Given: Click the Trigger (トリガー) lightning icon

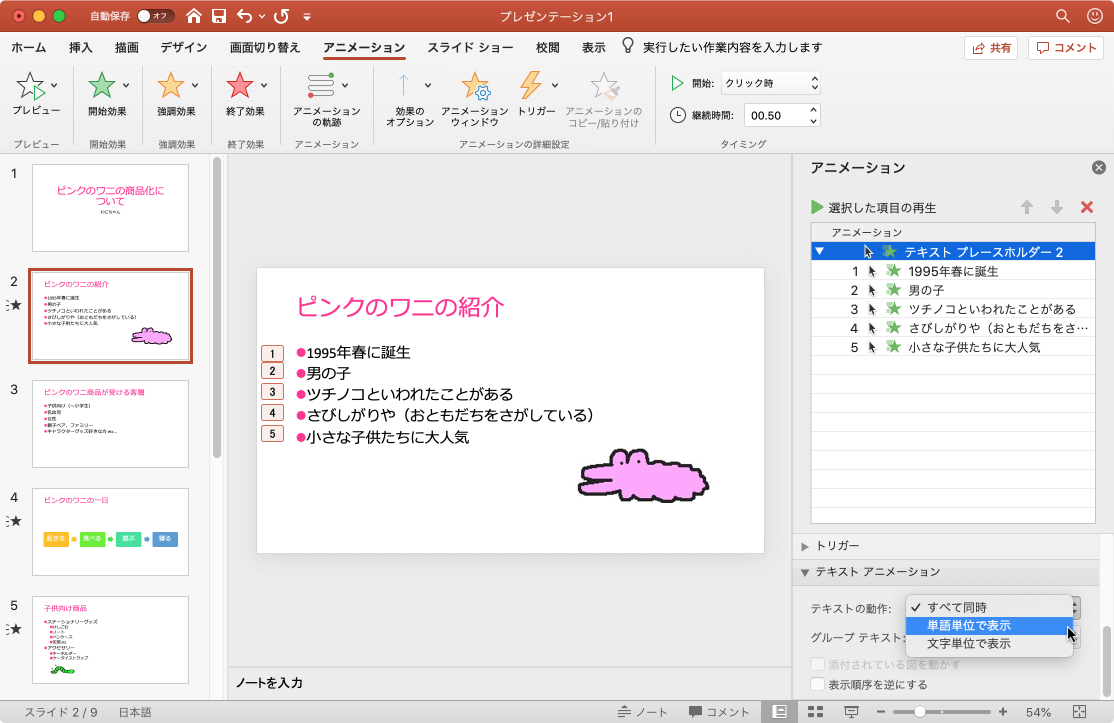Looking at the screenshot, I should coord(531,88).
